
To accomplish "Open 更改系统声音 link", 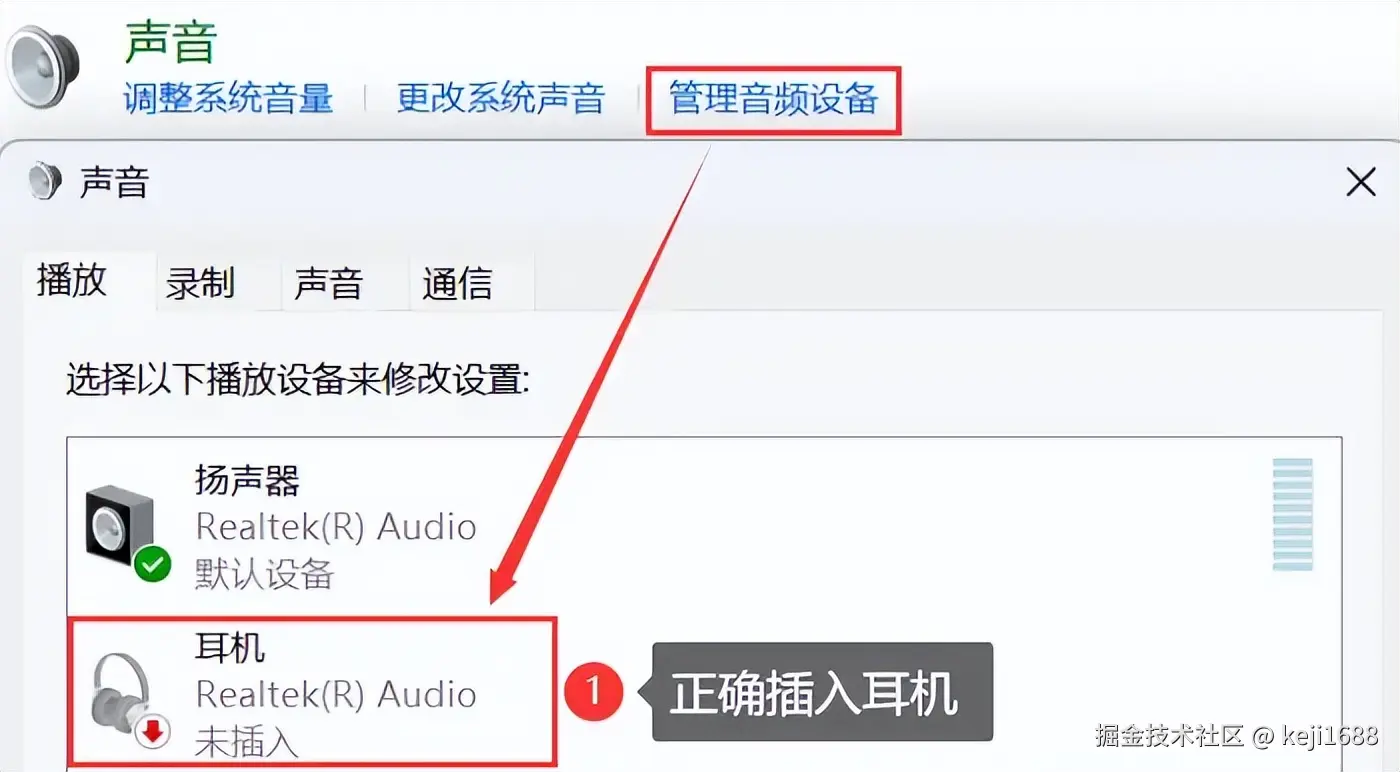I will (501, 98).
